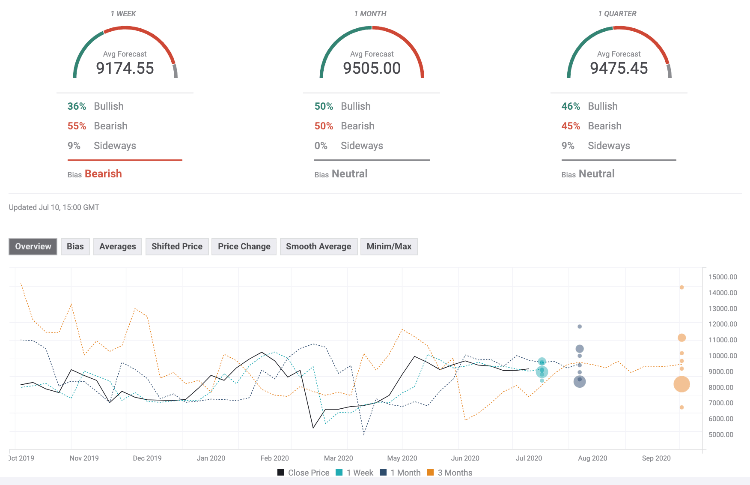Toggle the 1 Month legend entry
Image resolution: width=750 pixels, height=485 pixels.
[400, 472]
